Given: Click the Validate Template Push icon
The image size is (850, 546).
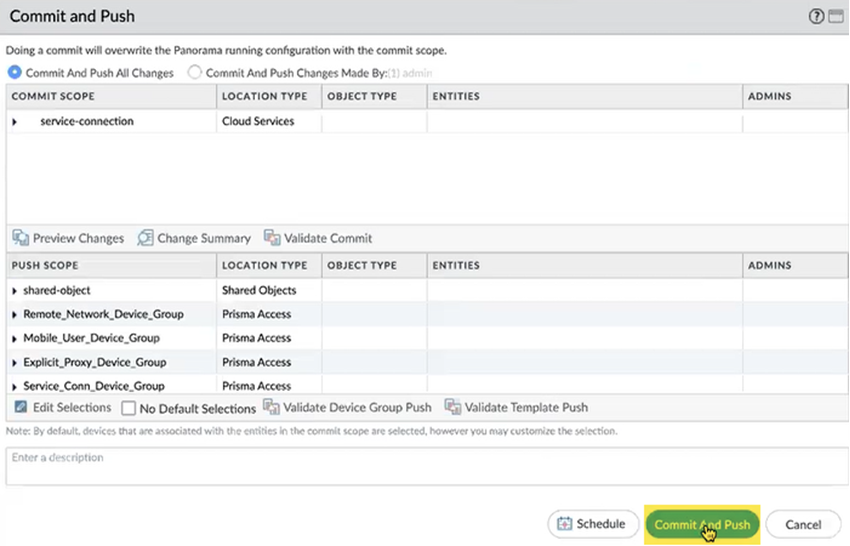Looking at the screenshot, I should tap(452, 407).
